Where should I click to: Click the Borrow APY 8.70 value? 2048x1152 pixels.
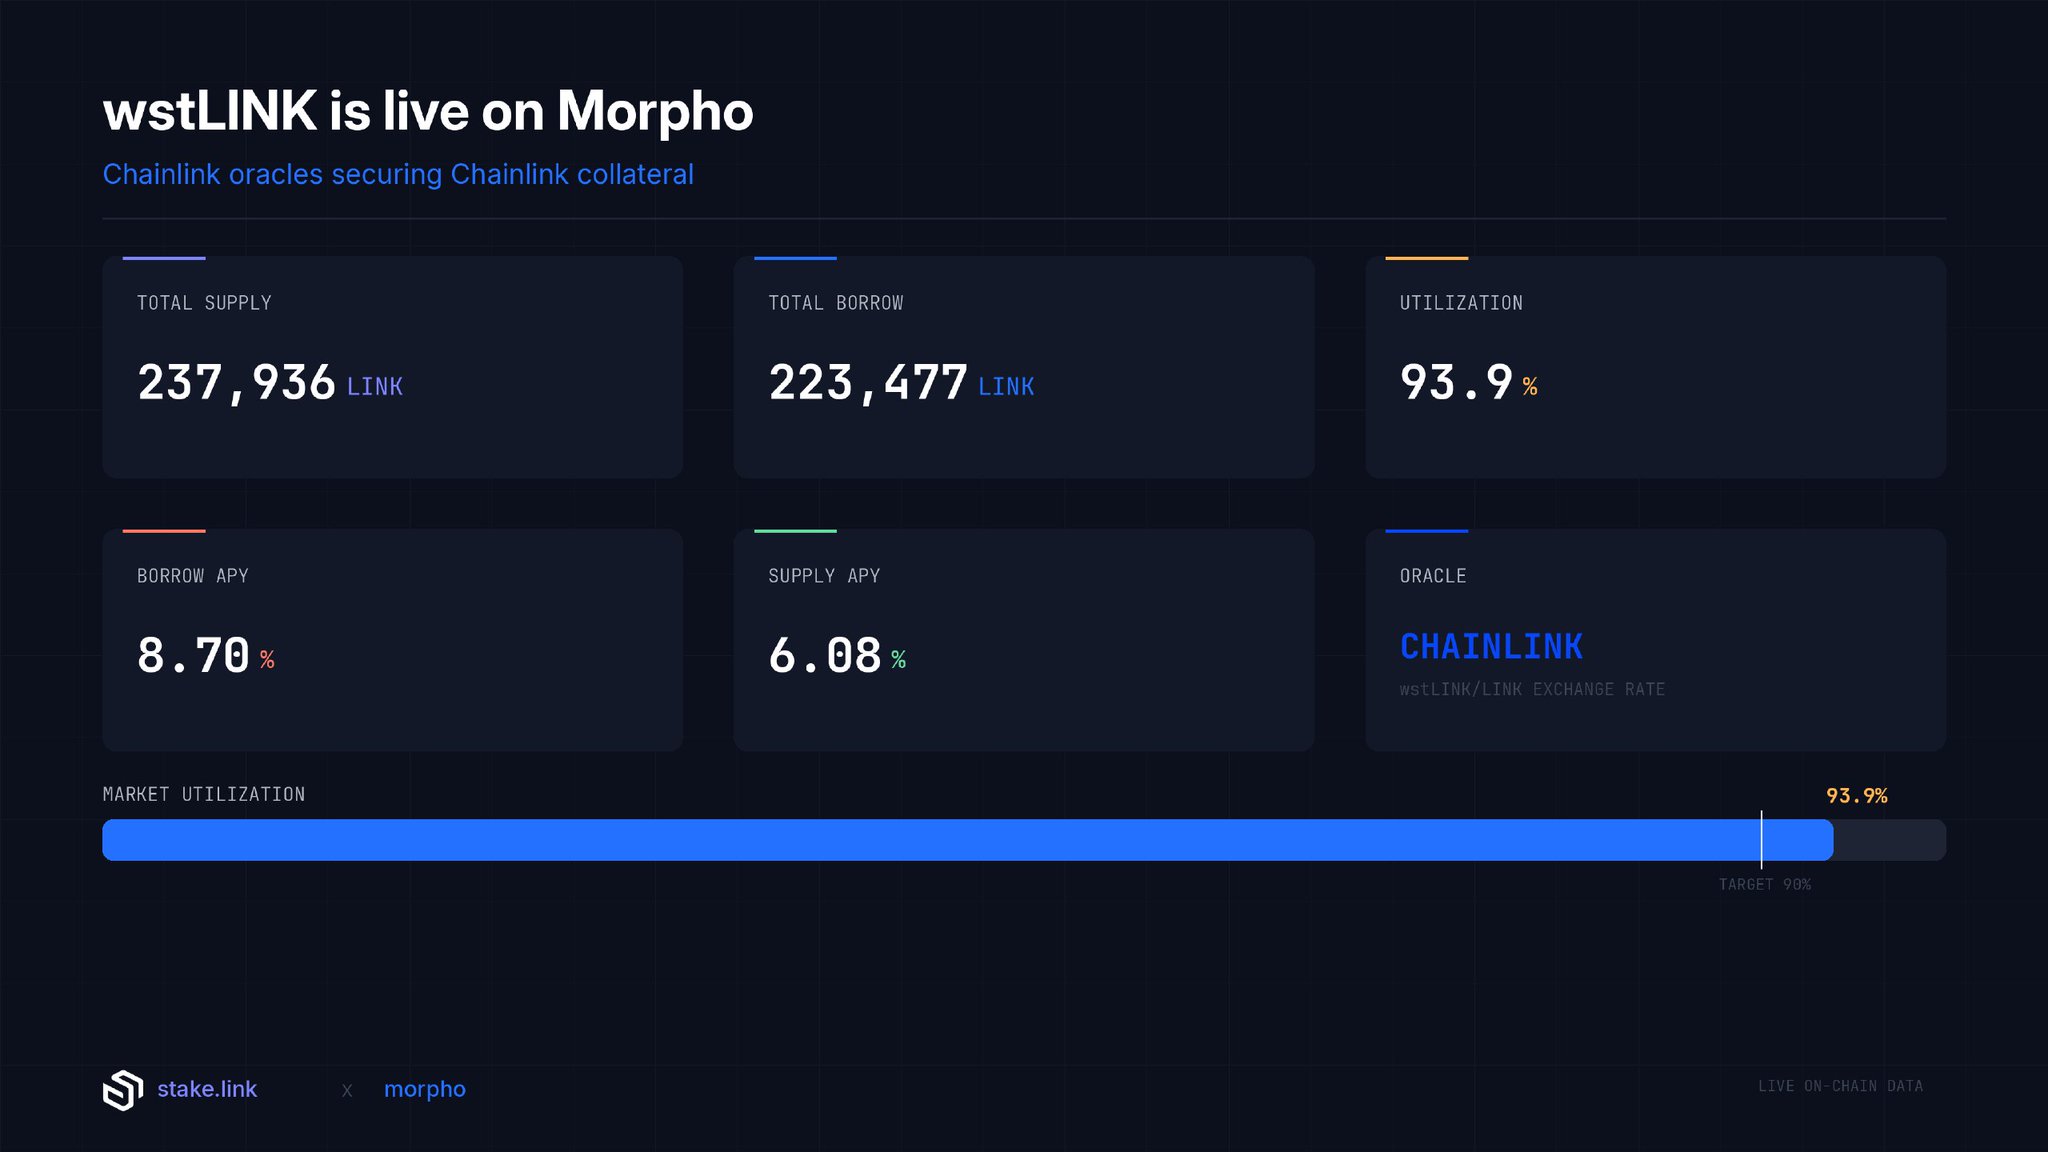193,656
